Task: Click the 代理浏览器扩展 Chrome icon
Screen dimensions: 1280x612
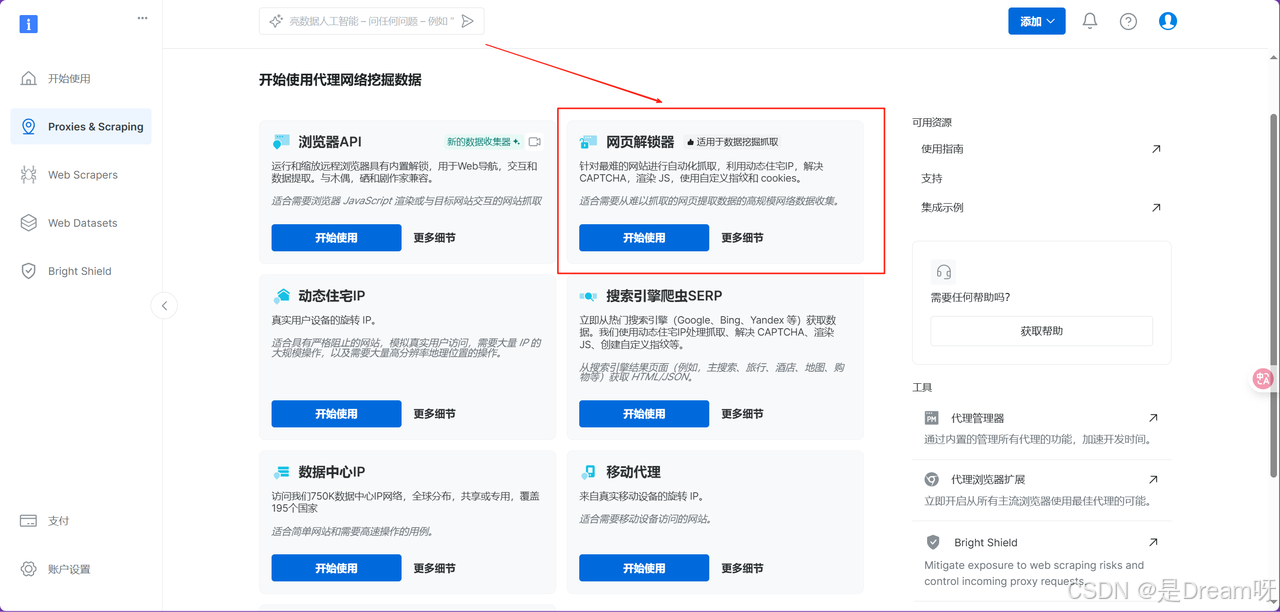Action: click(x=932, y=480)
